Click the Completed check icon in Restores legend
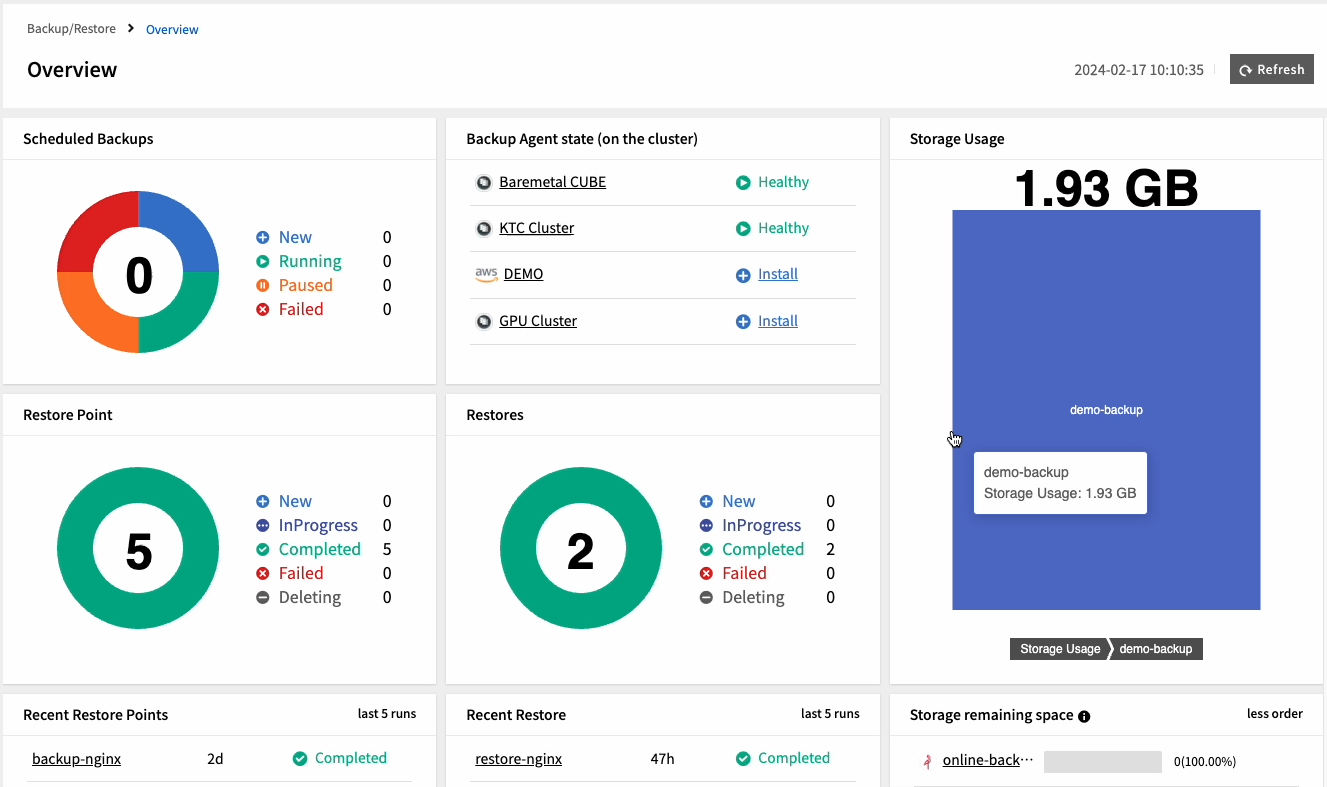1327x787 pixels. pyautogui.click(x=706, y=550)
